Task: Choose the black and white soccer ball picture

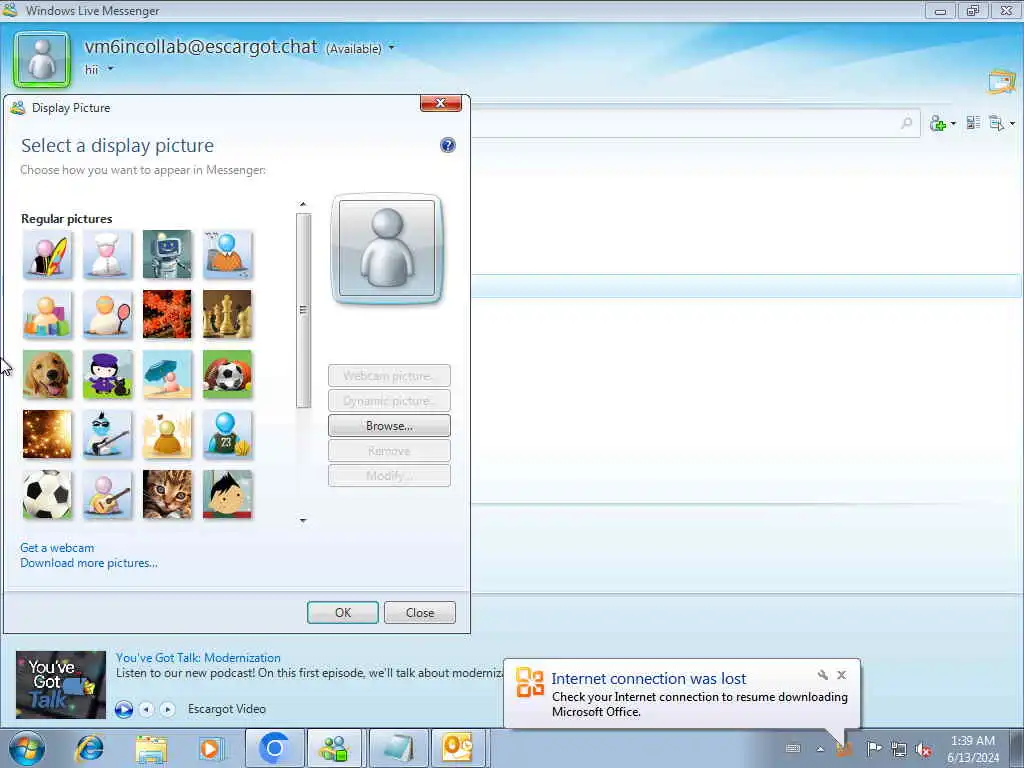Action: click(47, 495)
